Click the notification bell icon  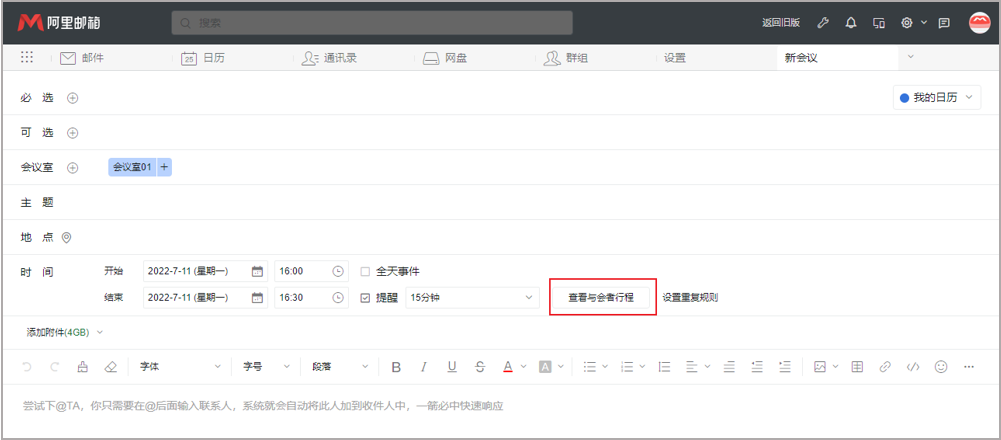[851, 23]
